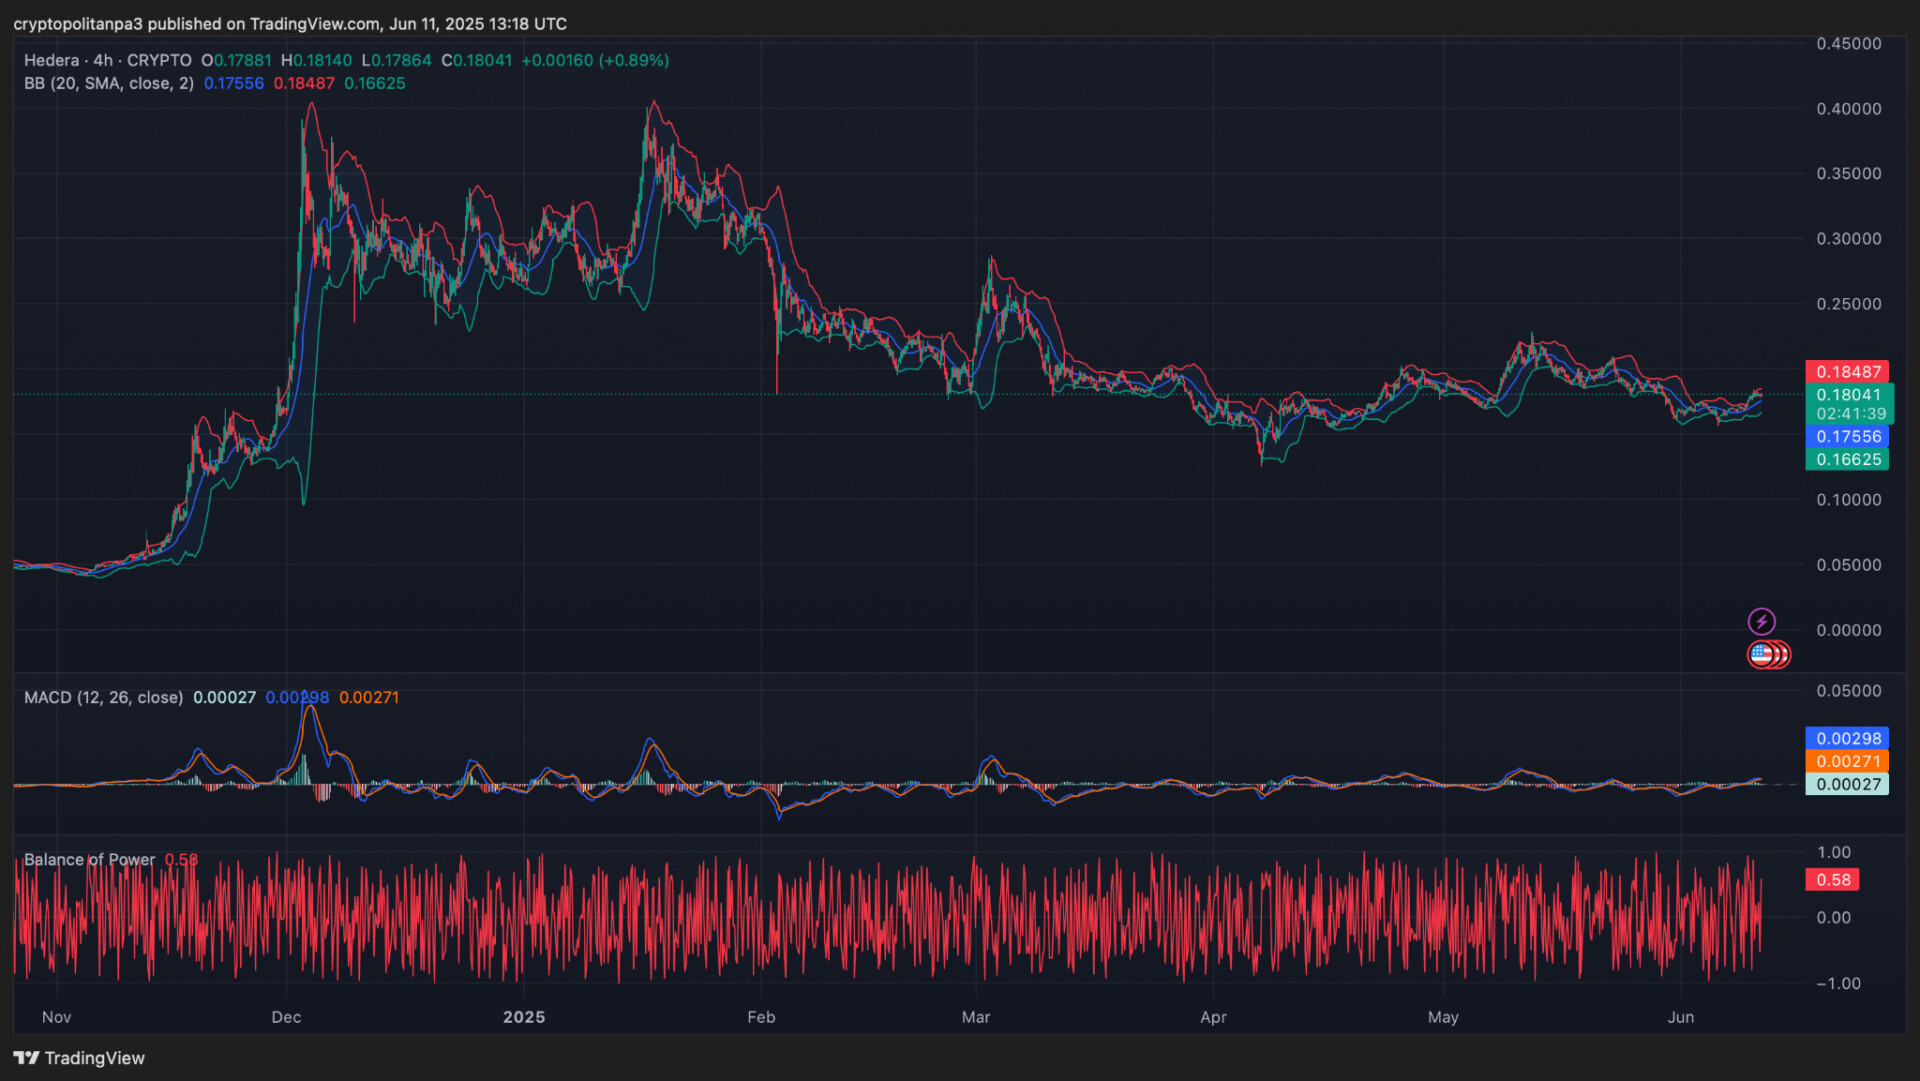Click the 0.45000 price axis label

pyautogui.click(x=1849, y=43)
